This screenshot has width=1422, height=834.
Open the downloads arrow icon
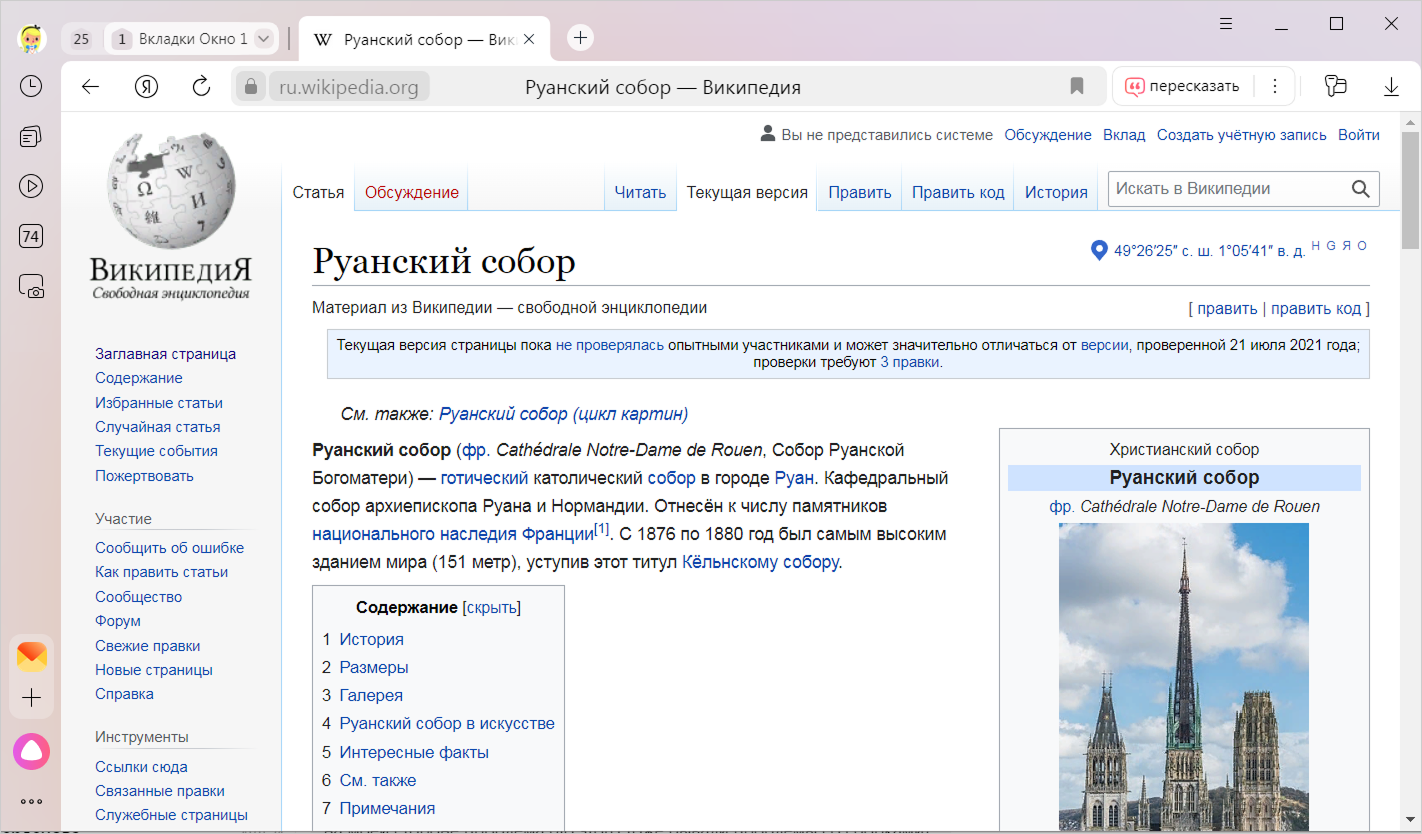(x=1391, y=87)
